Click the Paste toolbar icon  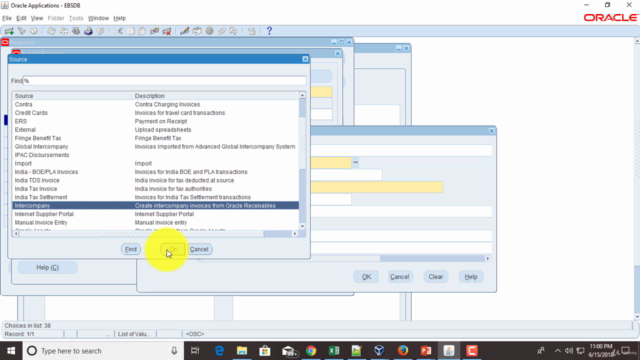coord(142,31)
